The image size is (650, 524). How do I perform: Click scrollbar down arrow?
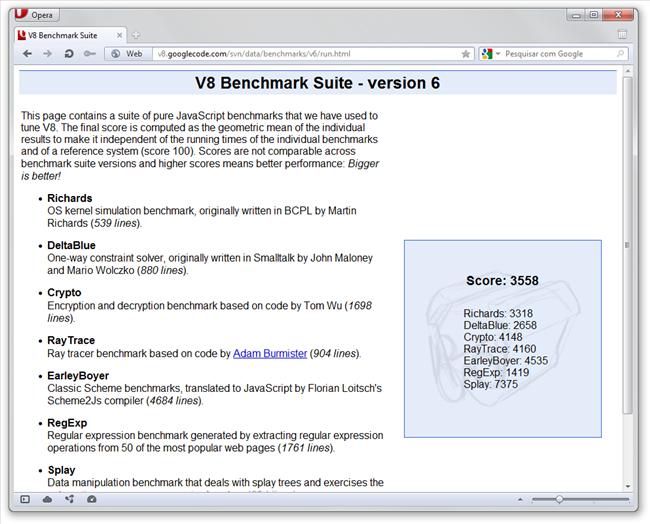pos(628,486)
